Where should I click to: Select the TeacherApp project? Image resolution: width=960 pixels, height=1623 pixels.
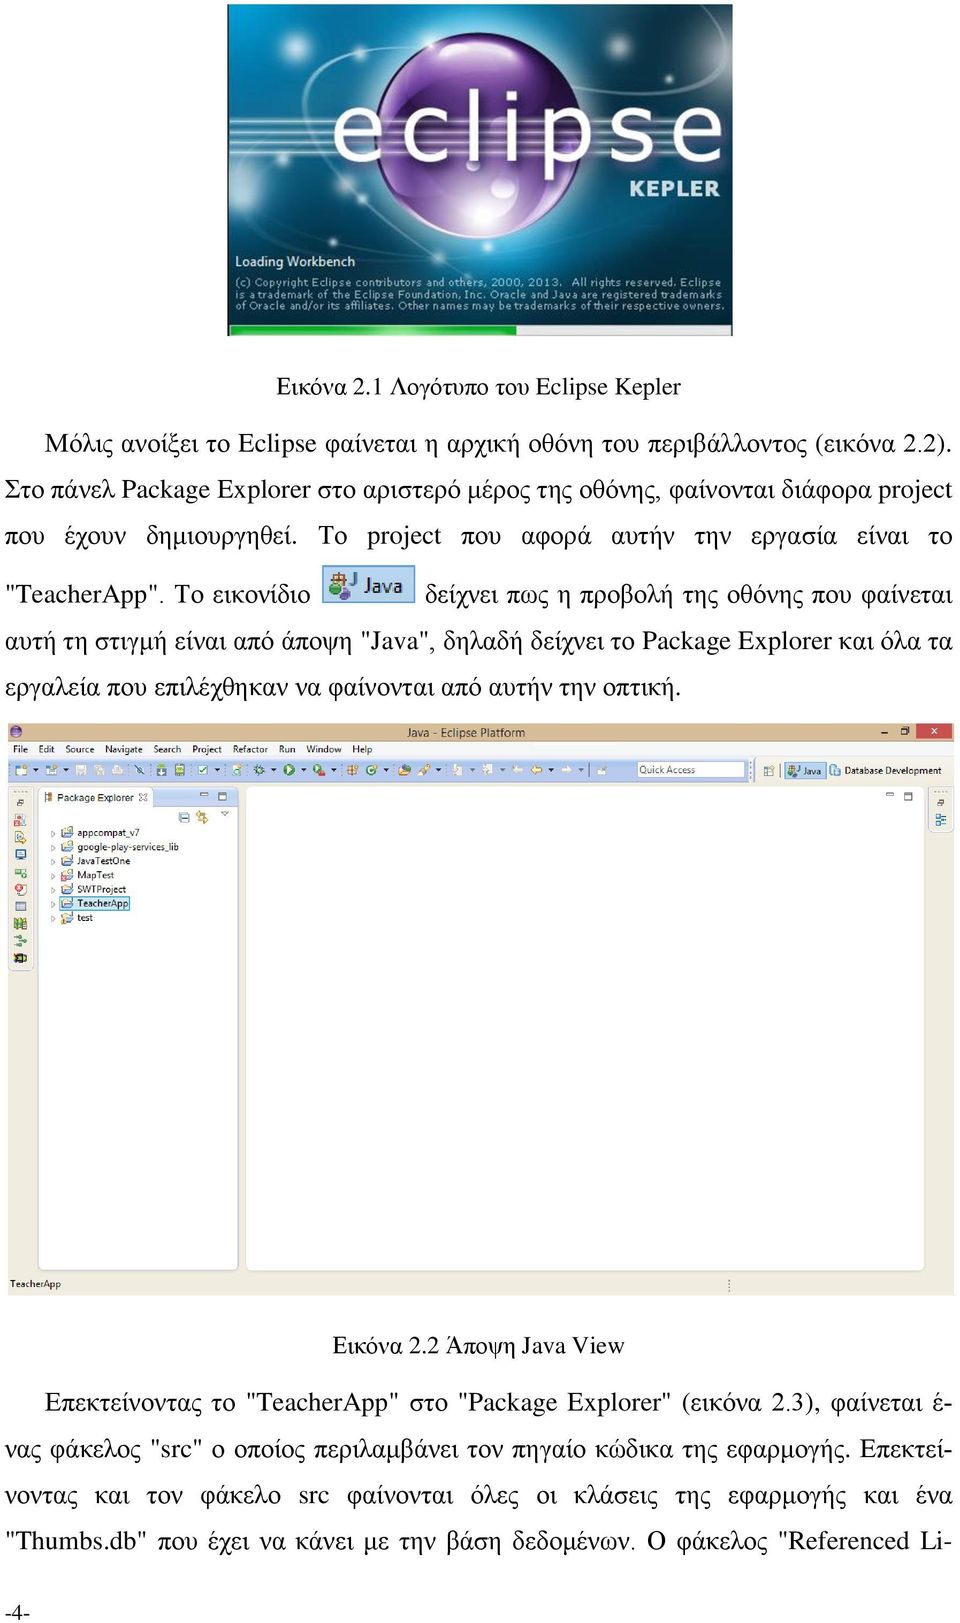tap(95, 903)
